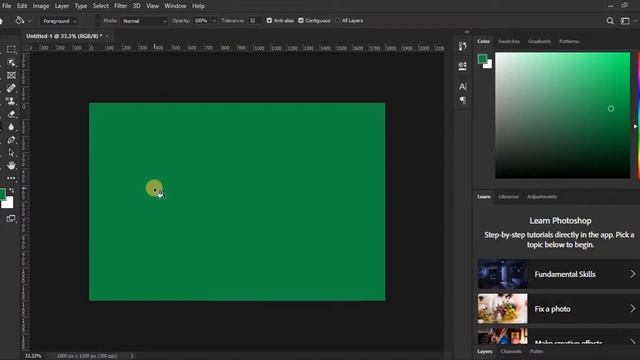
Task: Collapse the panels double-arrow at top
Action: click(467, 32)
